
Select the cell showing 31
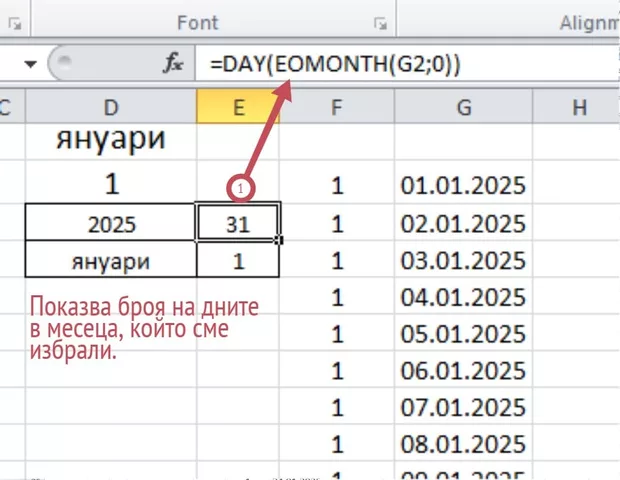tap(238, 222)
